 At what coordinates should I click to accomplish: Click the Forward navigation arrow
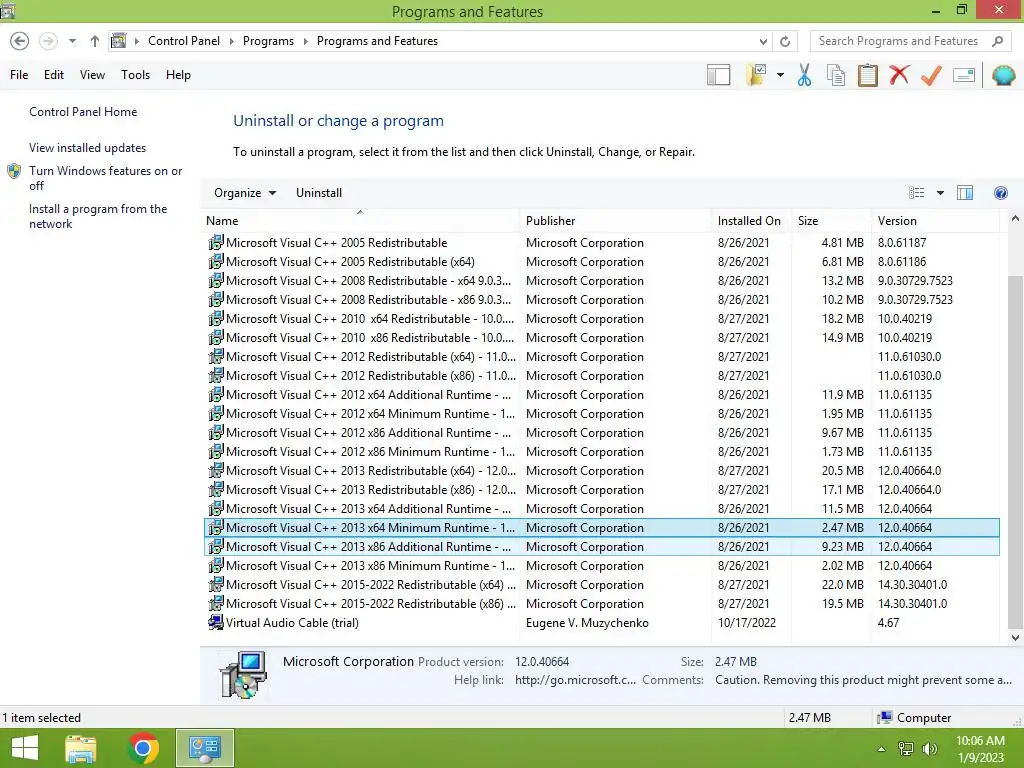click(48, 41)
